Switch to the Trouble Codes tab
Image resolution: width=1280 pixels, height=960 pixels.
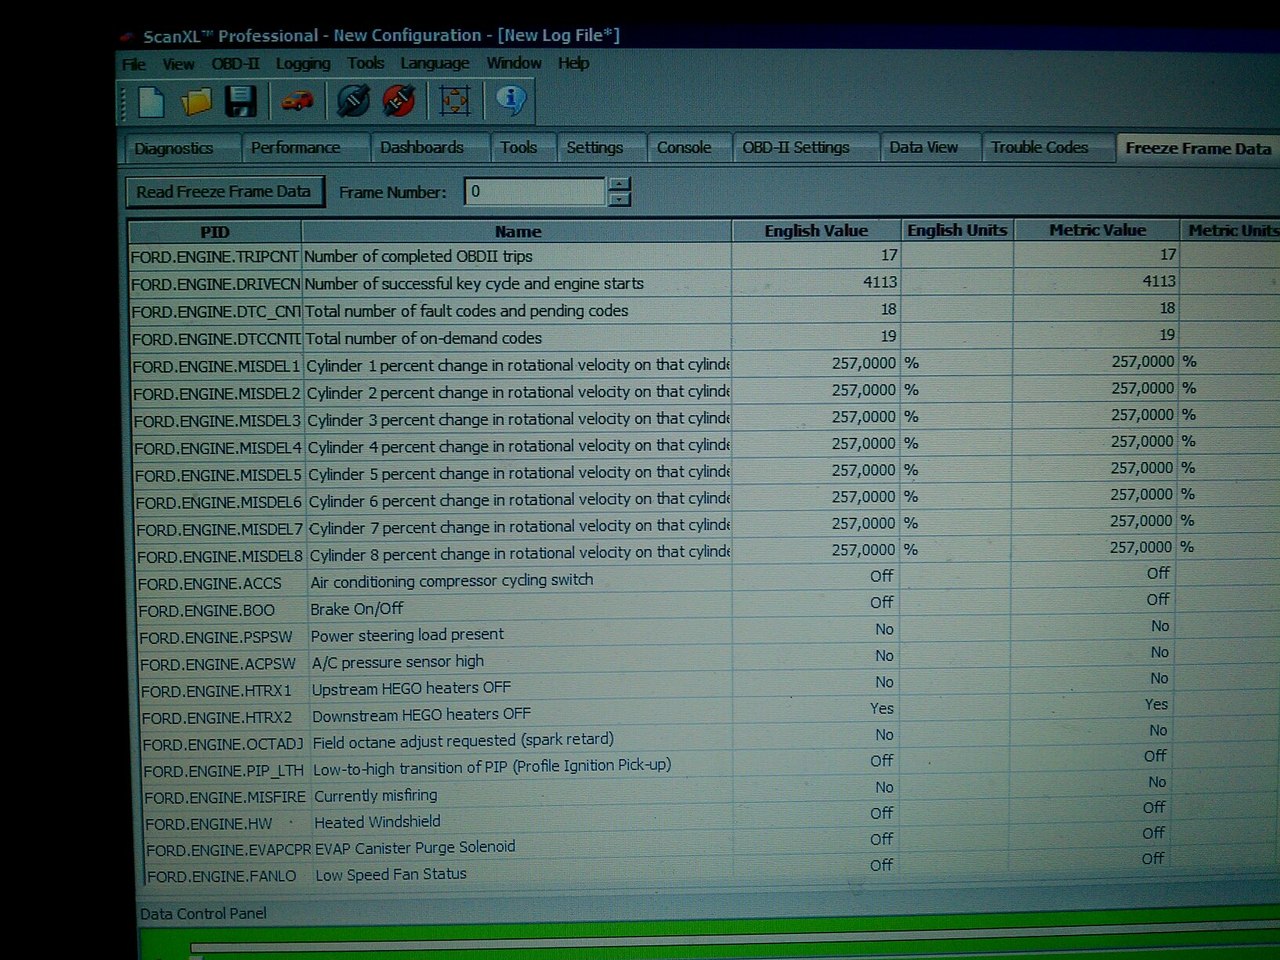click(1047, 147)
